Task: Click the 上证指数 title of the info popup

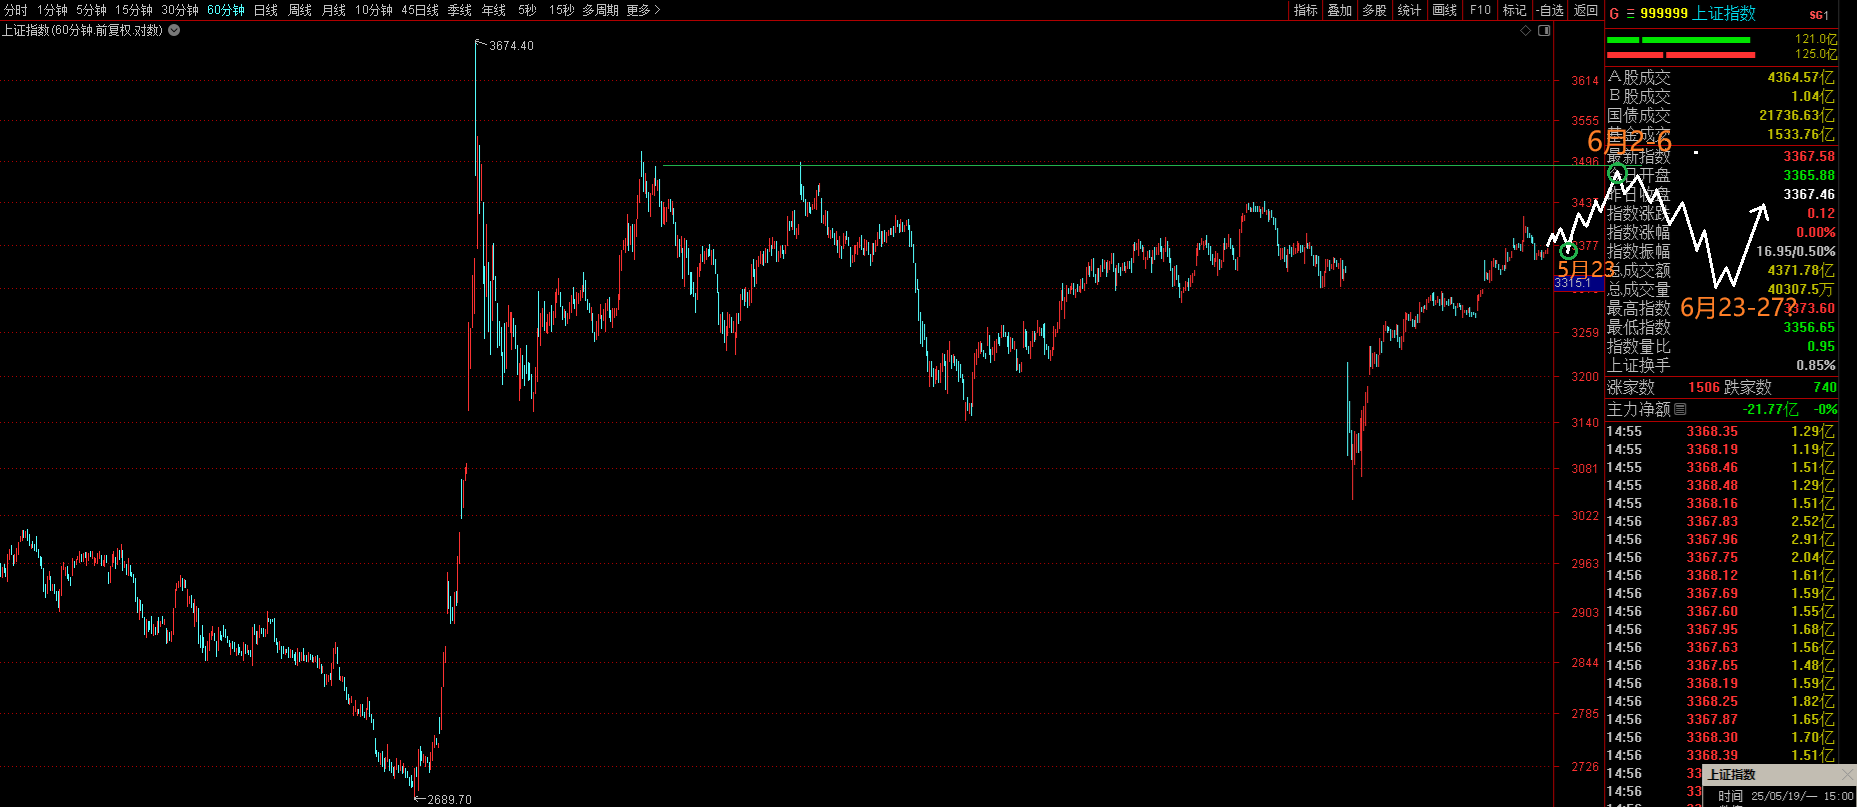Action: (1731, 775)
